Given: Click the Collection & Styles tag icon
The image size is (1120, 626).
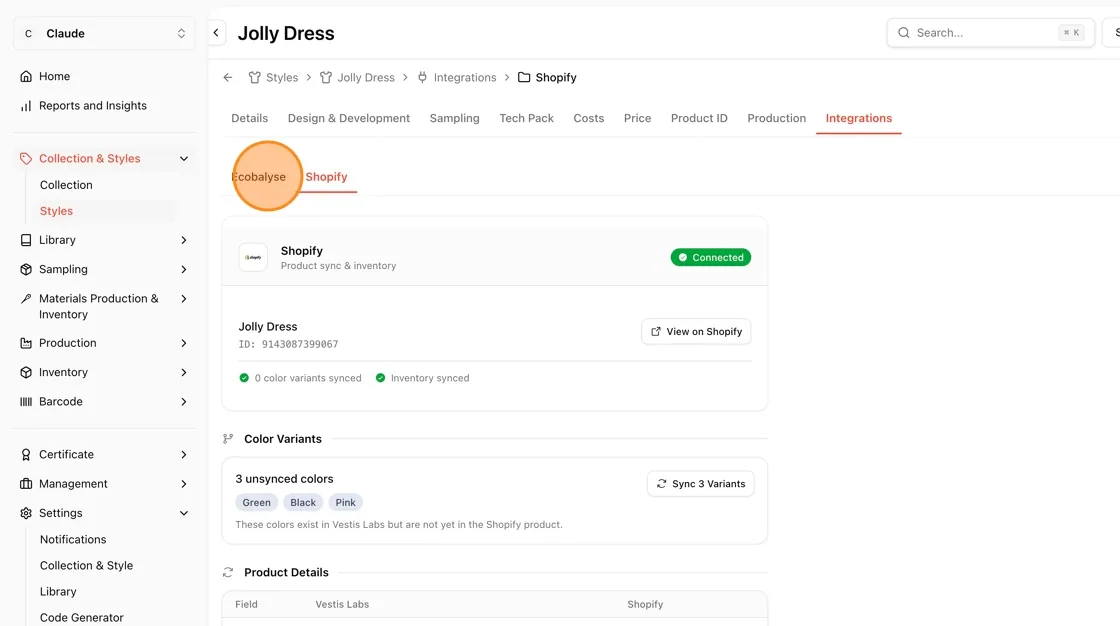Looking at the screenshot, I should (26, 159).
